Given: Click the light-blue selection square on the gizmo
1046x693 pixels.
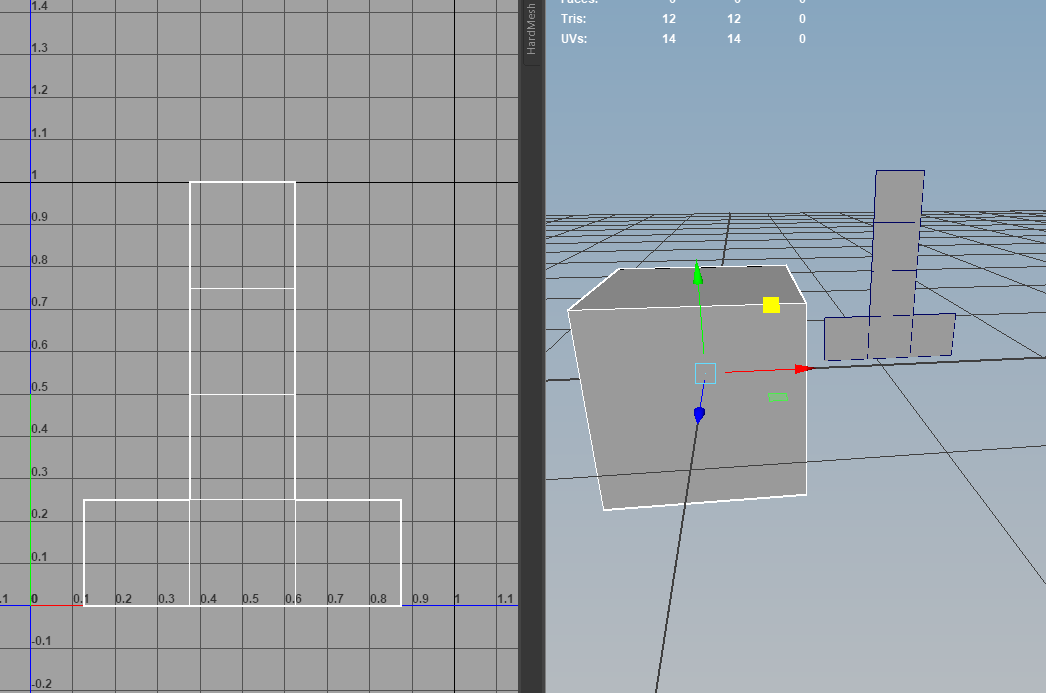Looking at the screenshot, I should pyautogui.click(x=706, y=372).
